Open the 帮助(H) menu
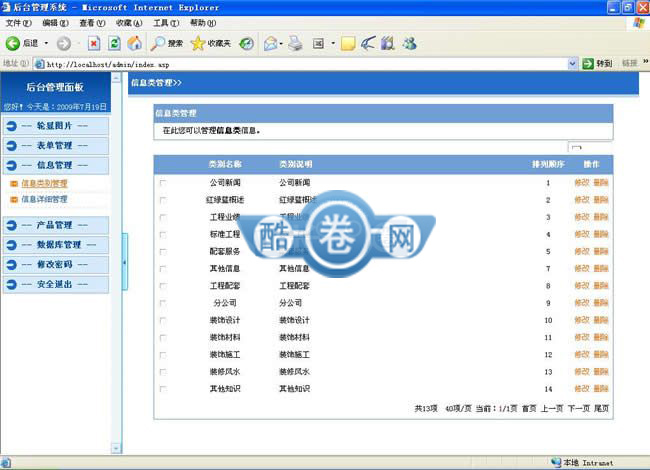This screenshot has height=470, width=650. tap(203, 23)
